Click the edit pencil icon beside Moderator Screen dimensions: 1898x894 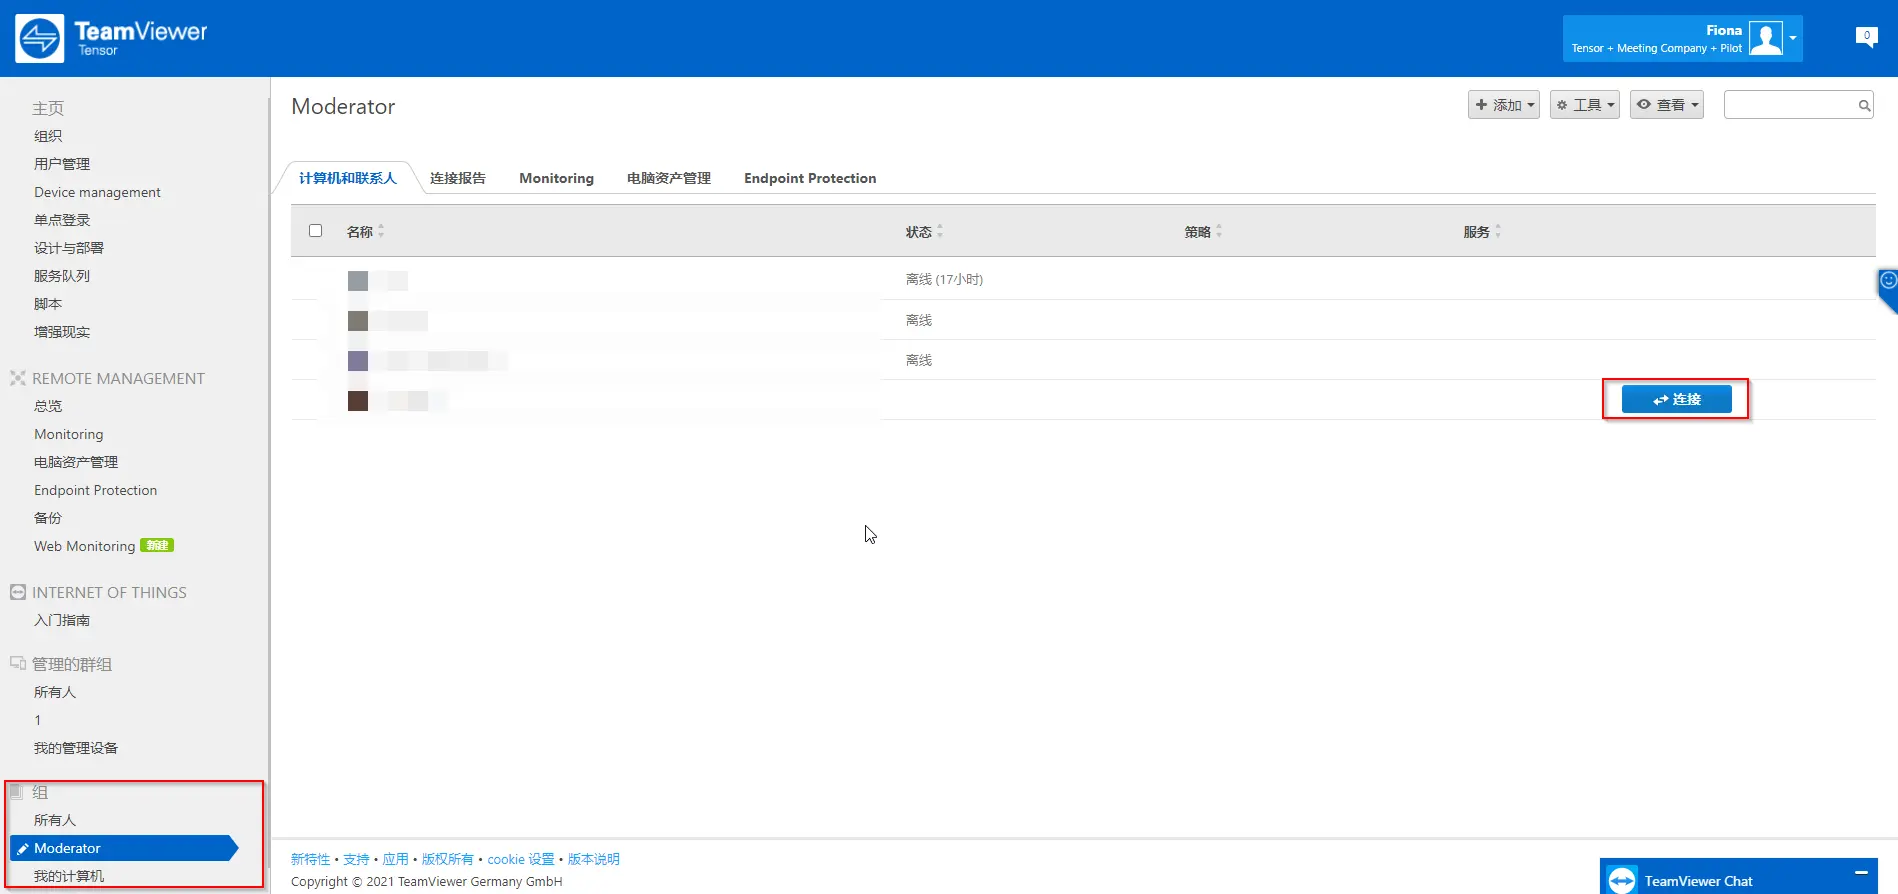point(23,849)
